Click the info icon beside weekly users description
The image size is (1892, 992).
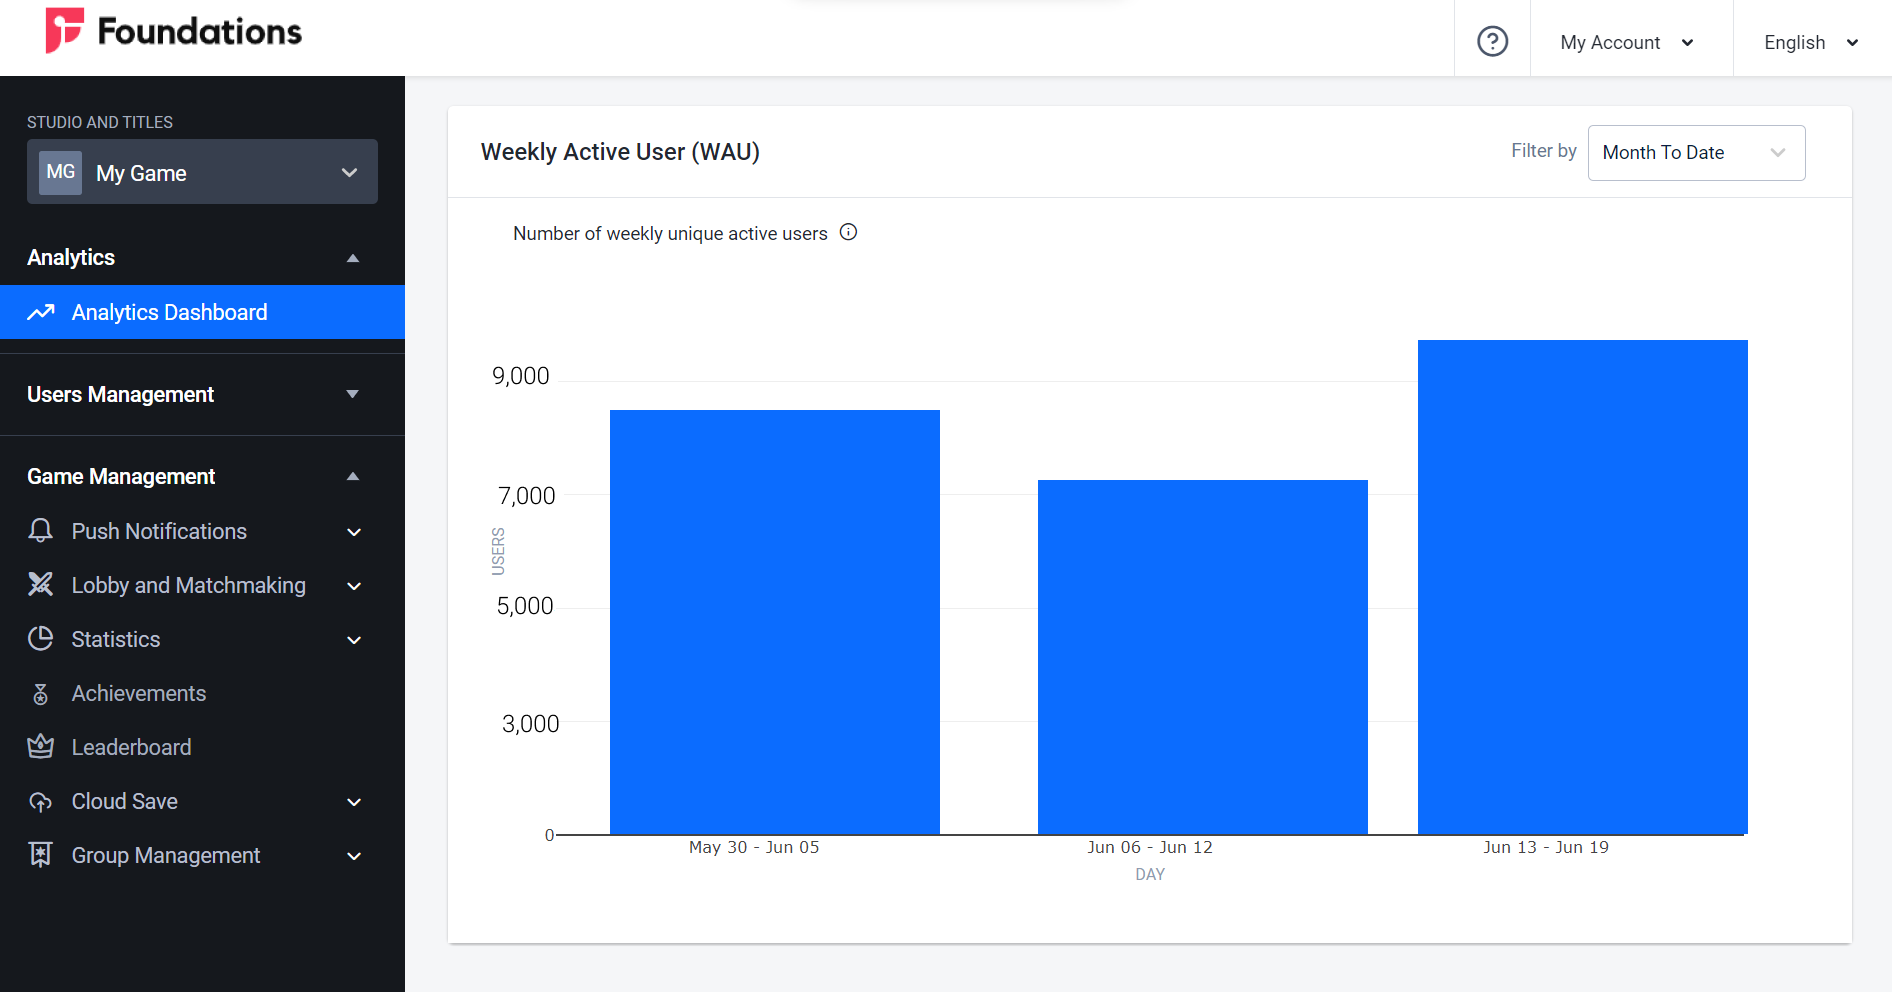[848, 232]
